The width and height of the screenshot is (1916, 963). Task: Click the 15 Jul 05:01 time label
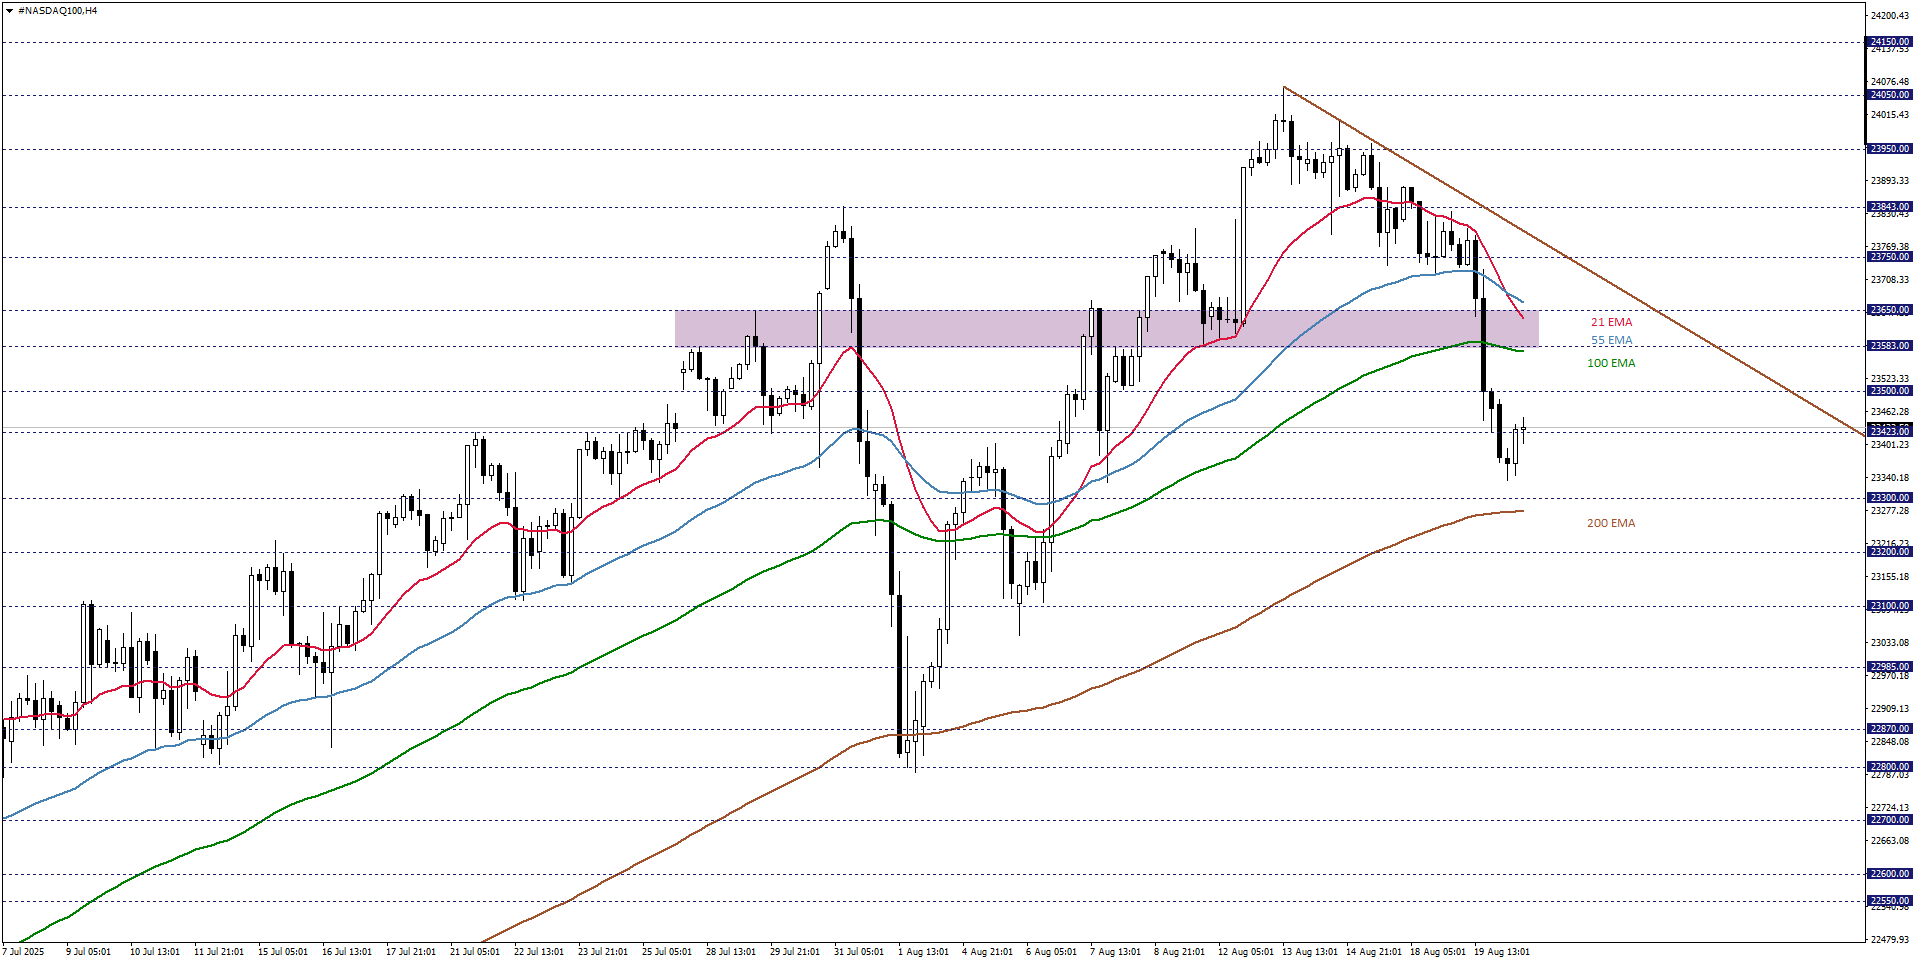click(282, 952)
